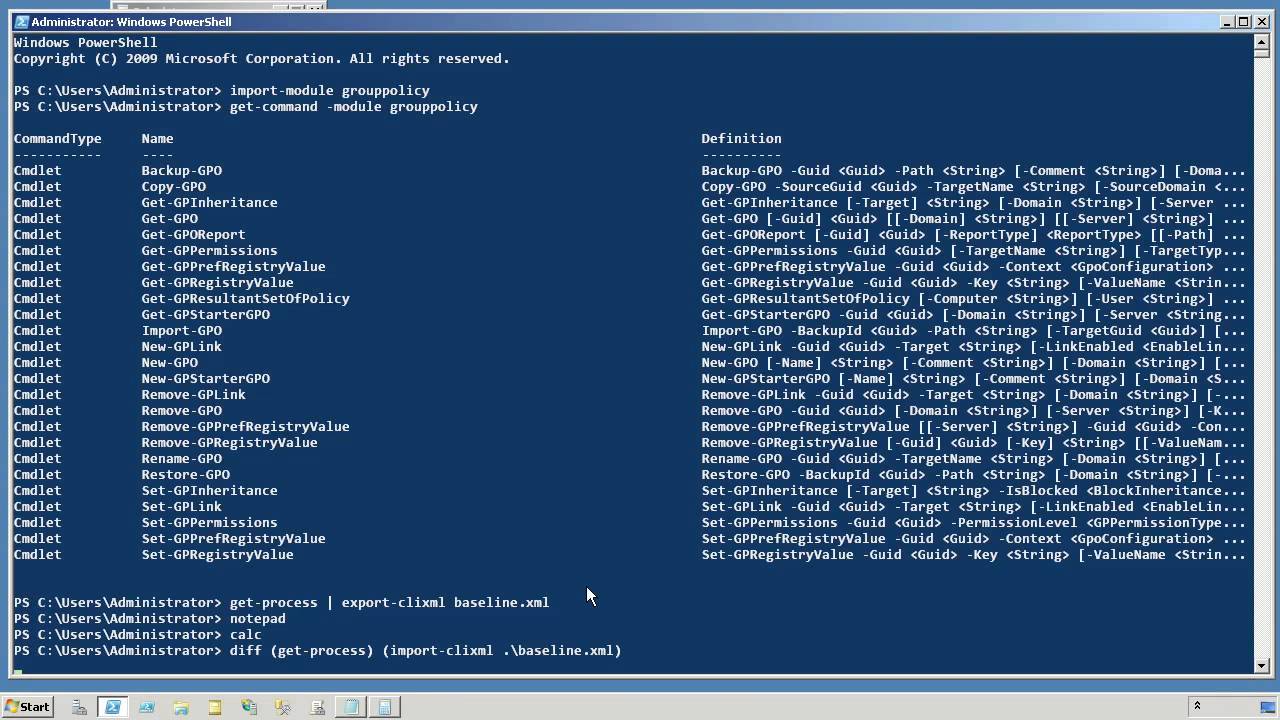The height and width of the screenshot is (720, 1280).
Task: Click Get-GPInheritance in the Name column
Action: pyautogui.click(x=209, y=202)
